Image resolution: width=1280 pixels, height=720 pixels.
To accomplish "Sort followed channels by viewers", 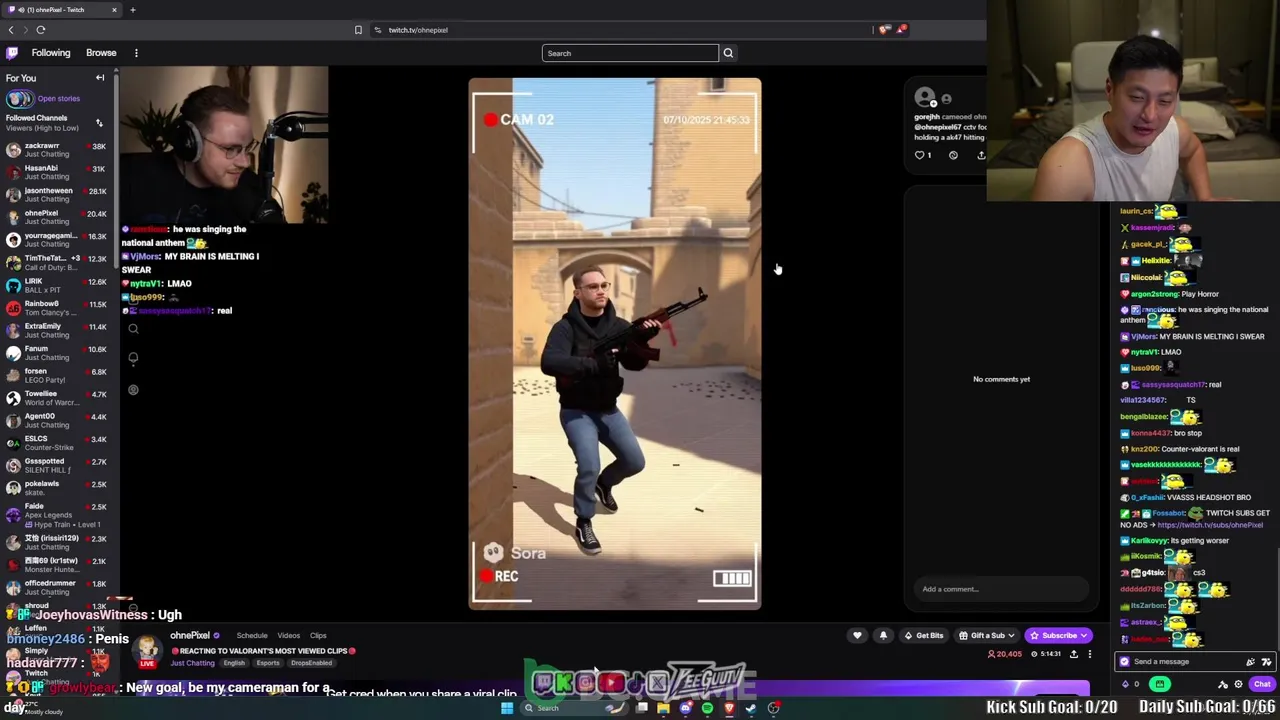I will (x=99, y=123).
